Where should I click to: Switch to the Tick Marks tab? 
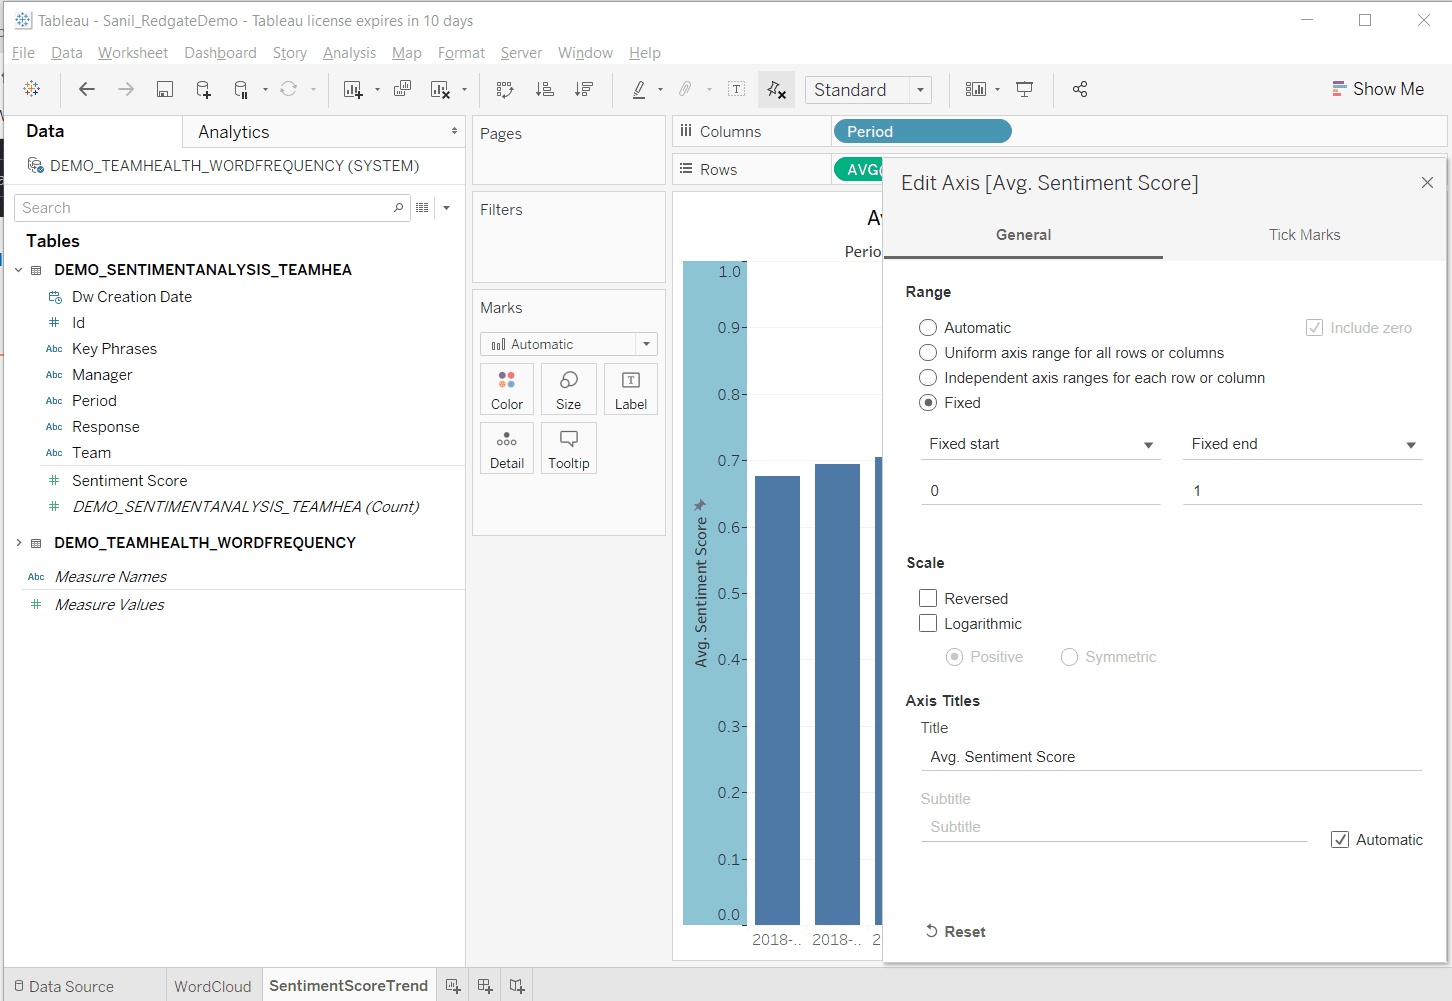click(1304, 235)
